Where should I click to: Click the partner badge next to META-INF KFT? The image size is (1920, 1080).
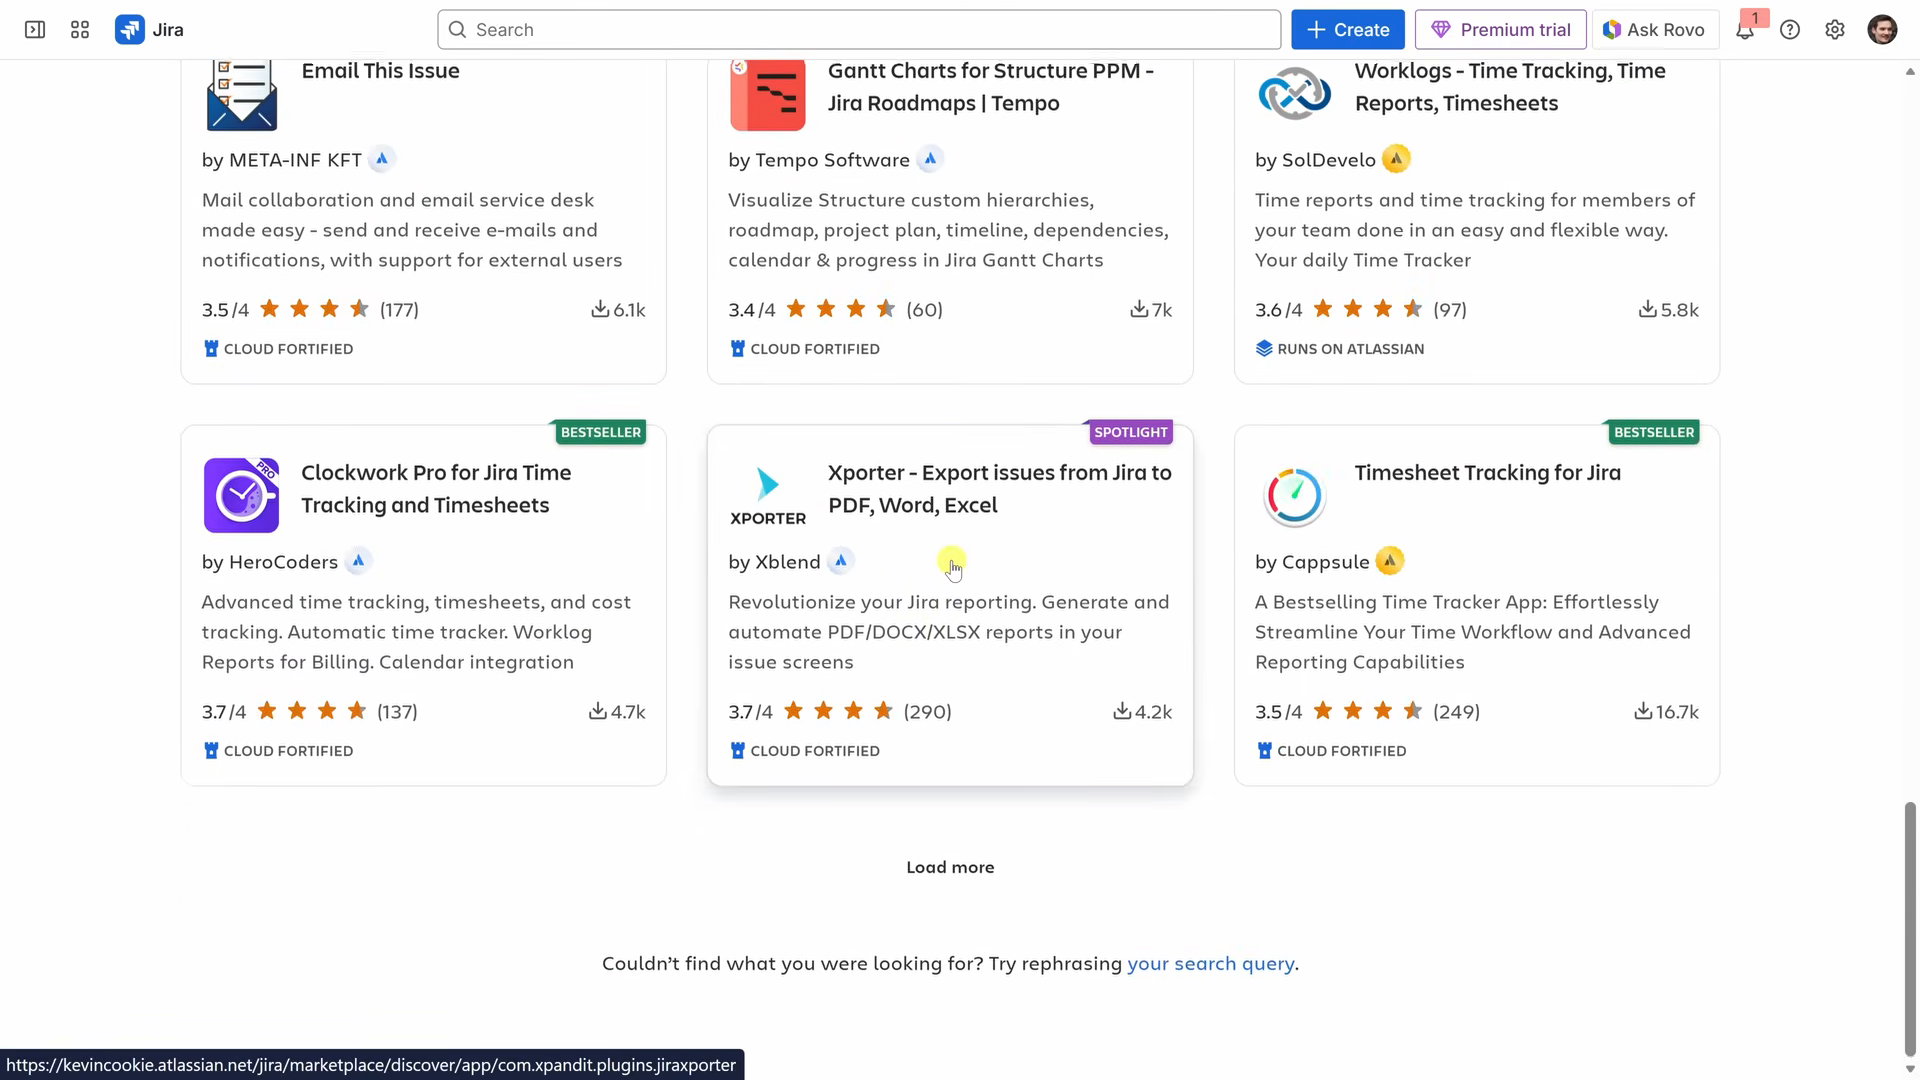[x=382, y=159]
